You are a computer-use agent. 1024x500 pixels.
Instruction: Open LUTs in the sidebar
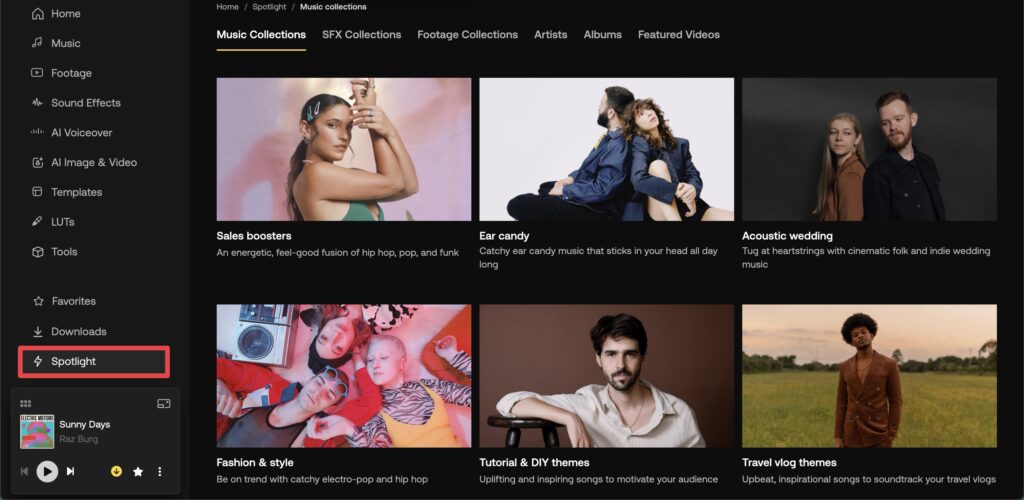pyautogui.click(x=53, y=222)
